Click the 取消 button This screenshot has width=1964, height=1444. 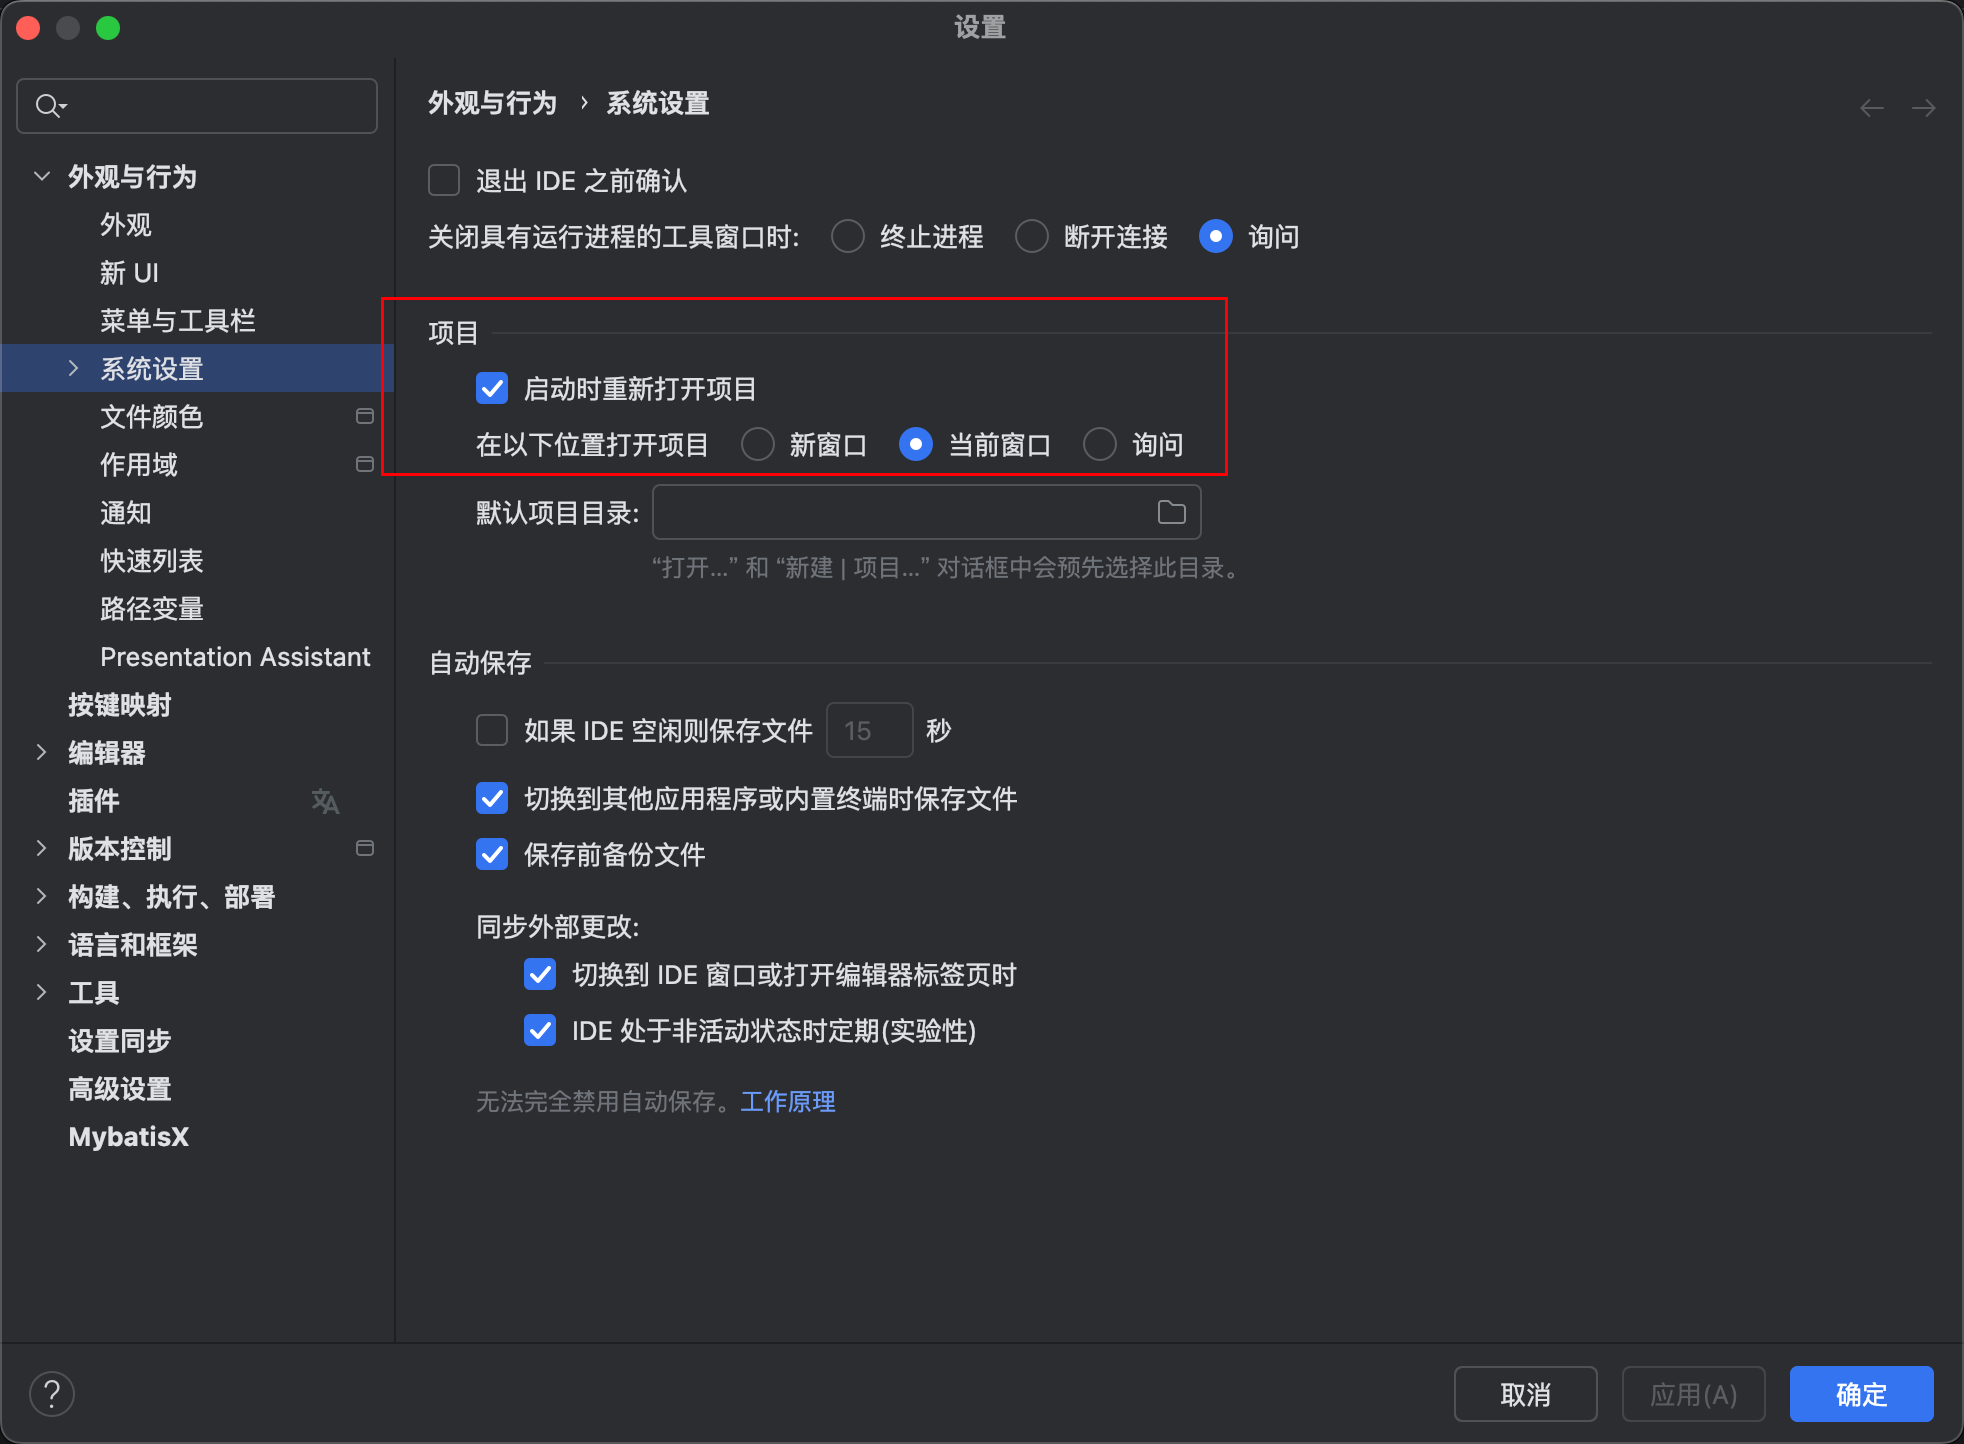click(1525, 1394)
